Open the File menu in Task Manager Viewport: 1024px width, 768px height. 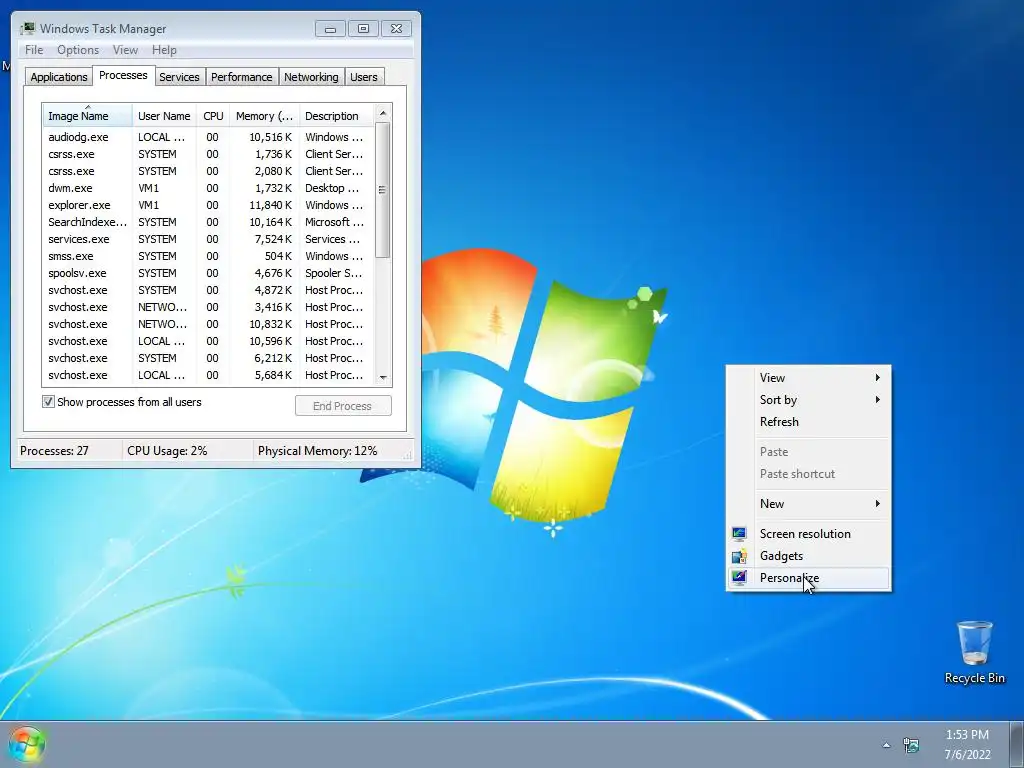pos(34,50)
